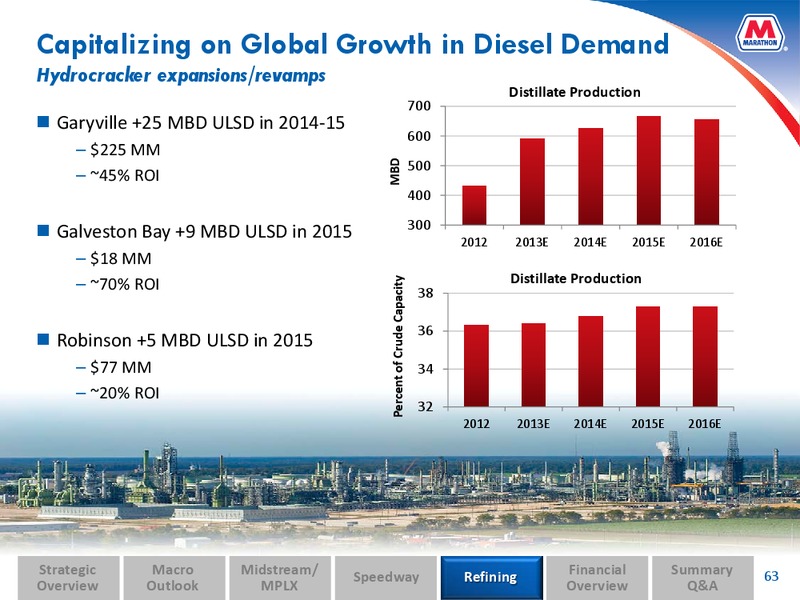Image resolution: width=800 pixels, height=600 pixels.
Task: Click the 2015E bar in the percent capacity chart
Action: [x=647, y=357]
